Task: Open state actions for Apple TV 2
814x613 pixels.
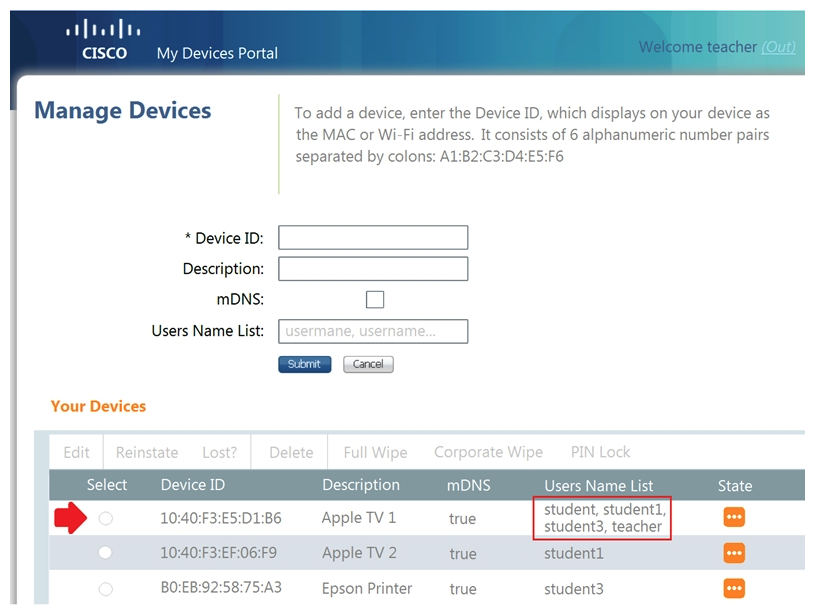Action: (734, 553)
